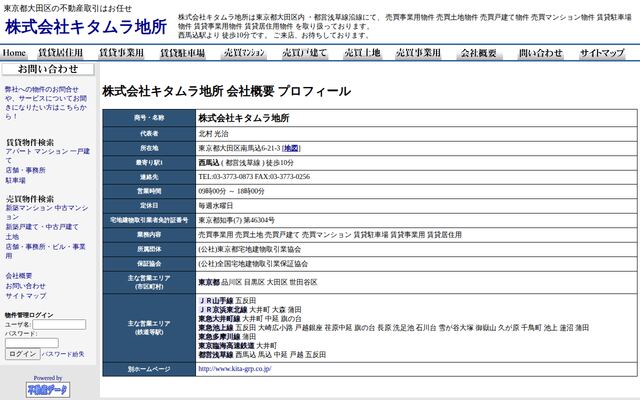This screenshot has width=640, height=400.
Task: Open the sidebar 会社概要 link
Action: pyautogui.click(x=18, y=276)
